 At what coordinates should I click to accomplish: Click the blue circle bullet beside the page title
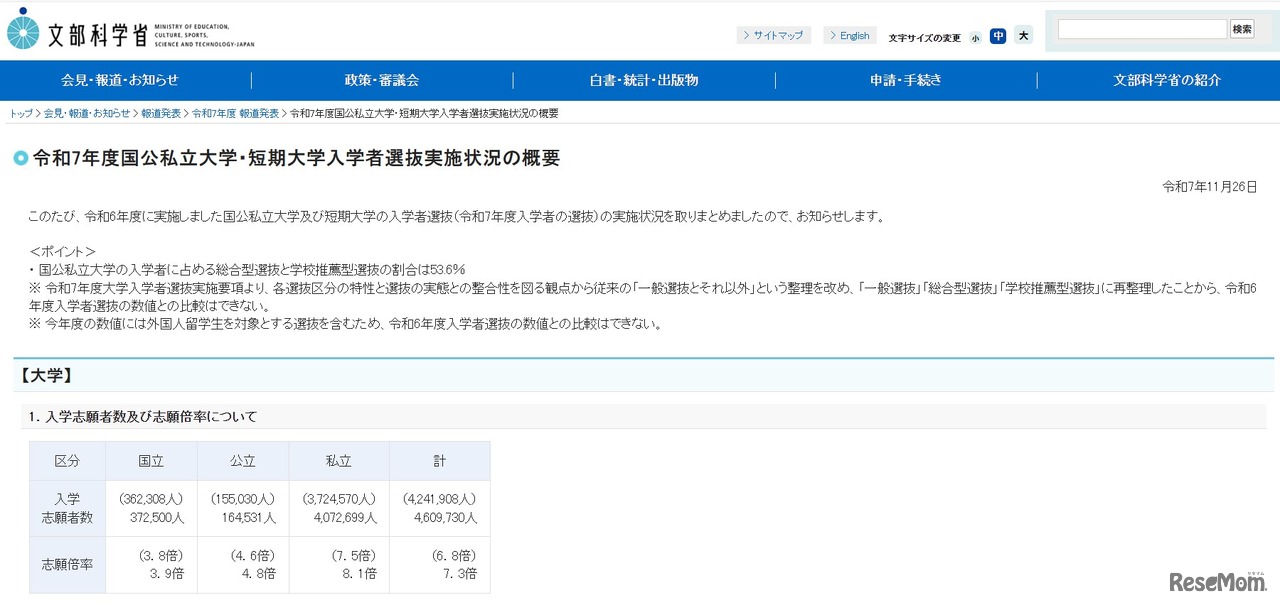point(19,158)
